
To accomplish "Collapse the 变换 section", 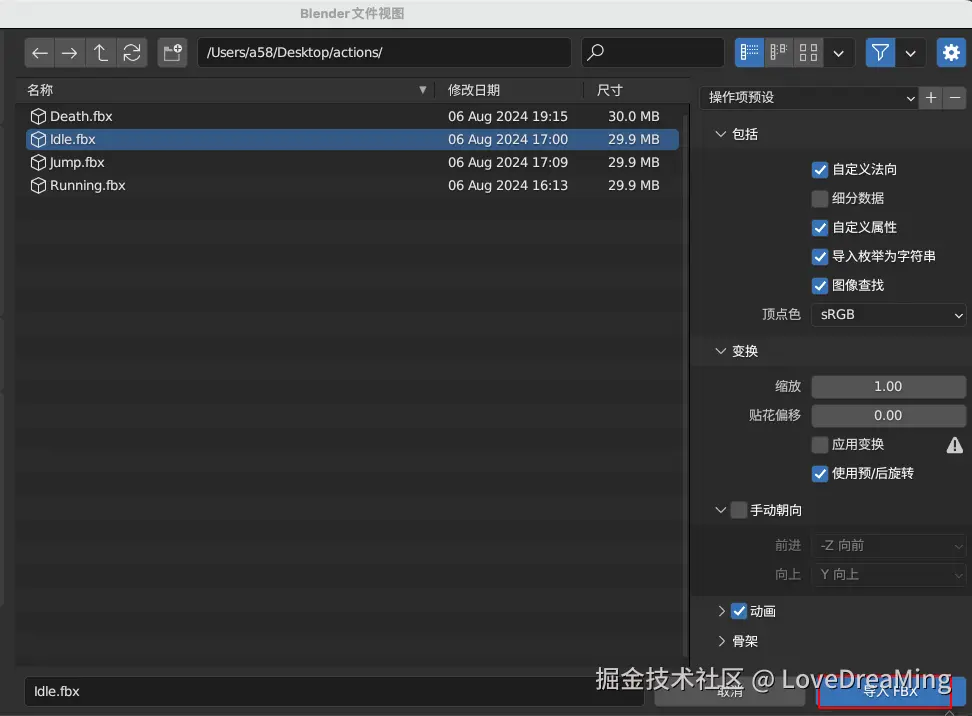I will pos(720,351).
